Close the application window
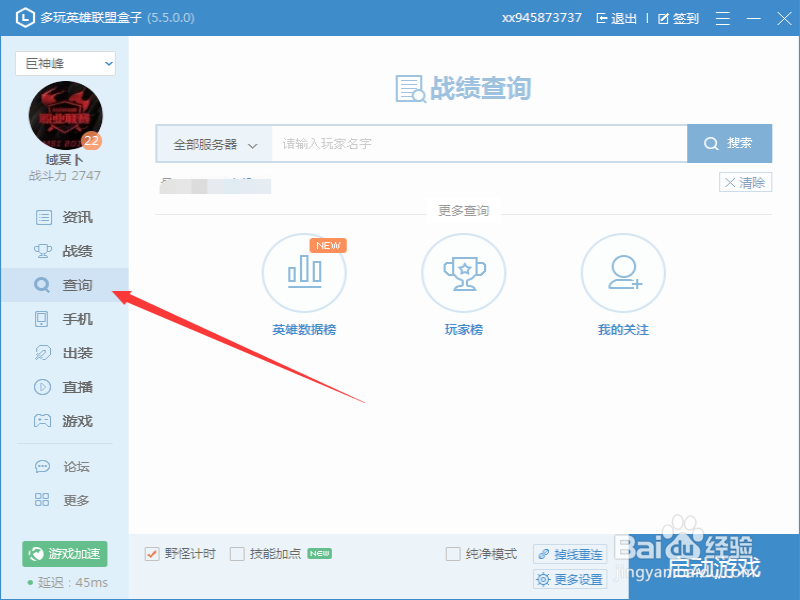Image resolution: width=800 pixels, height=600 pixels. point(784,18)
